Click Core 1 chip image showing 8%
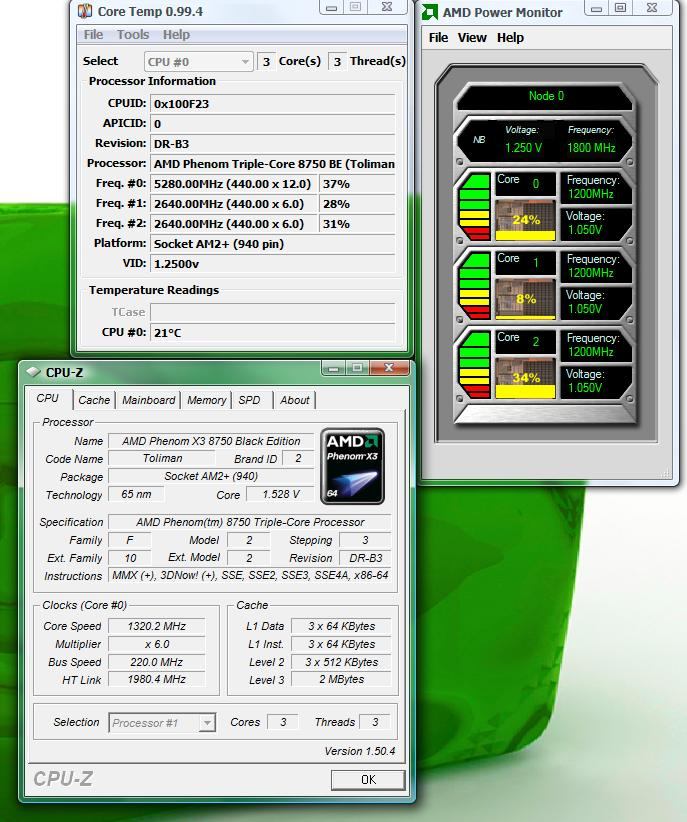This screenshot has height=822, width=687. (x=525, y=299)
